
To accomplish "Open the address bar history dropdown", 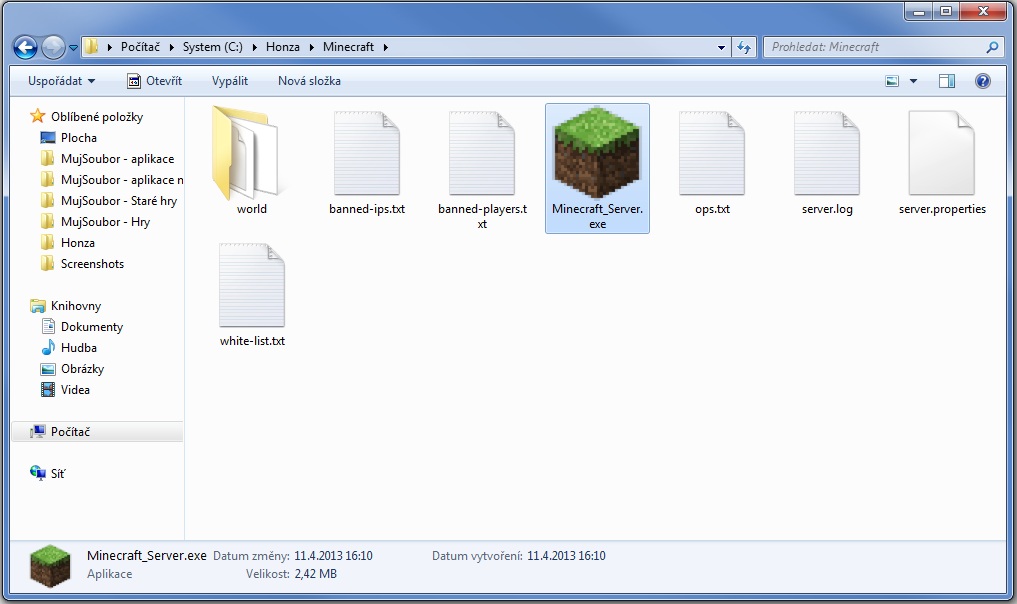I will [721, 46].
